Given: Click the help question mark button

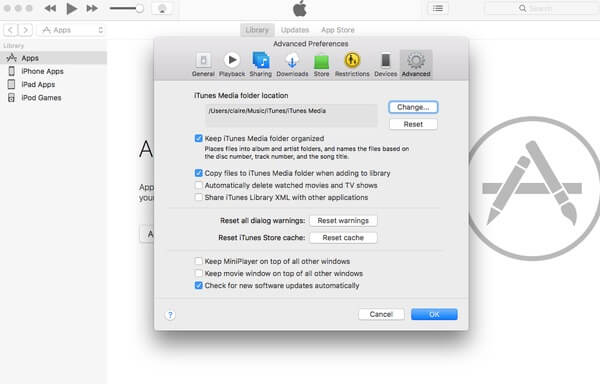Looking at the screenshot, I should click(x=170, y=315).
